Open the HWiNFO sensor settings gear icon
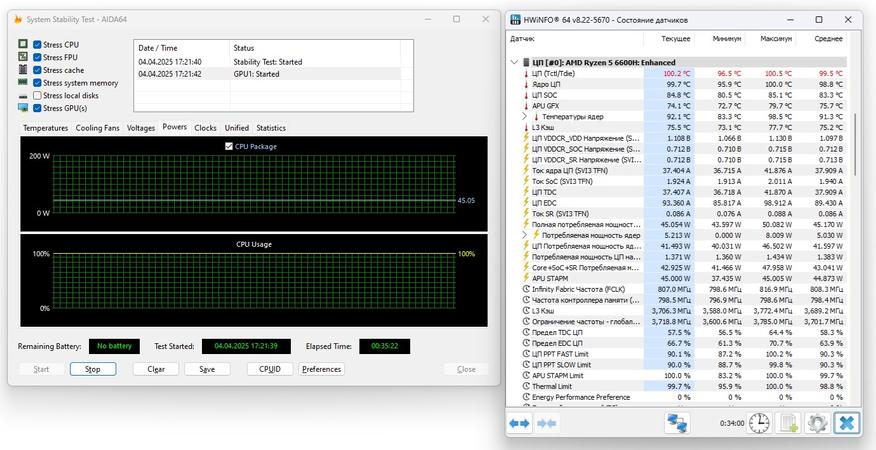 [817, 423]
